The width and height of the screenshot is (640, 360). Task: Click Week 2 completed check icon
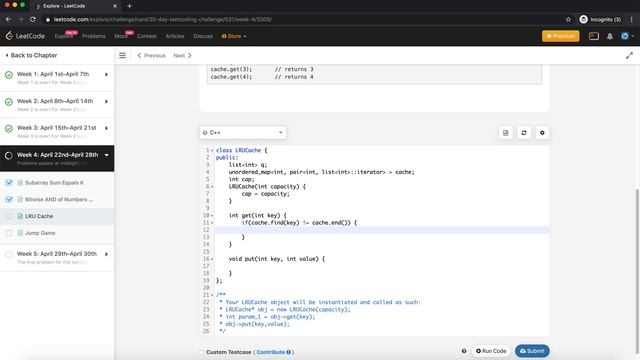coord(9,102)
